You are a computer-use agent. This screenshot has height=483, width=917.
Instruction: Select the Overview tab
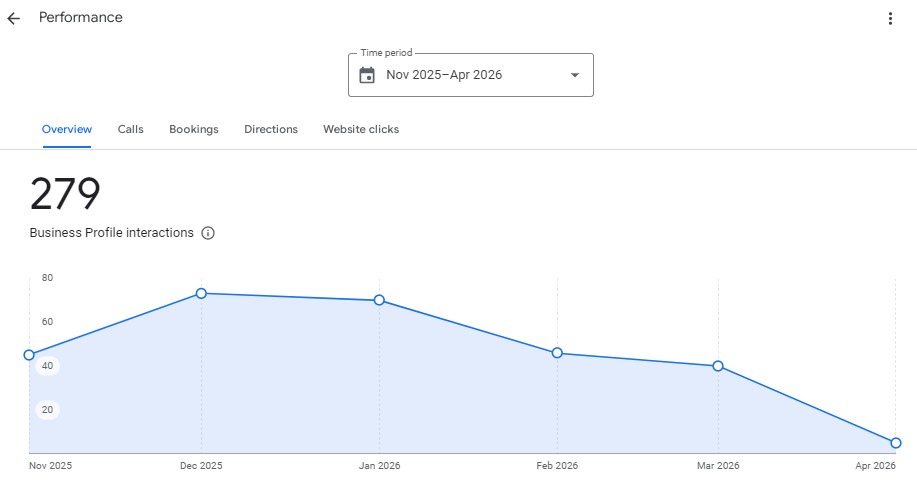click(67, 129)
